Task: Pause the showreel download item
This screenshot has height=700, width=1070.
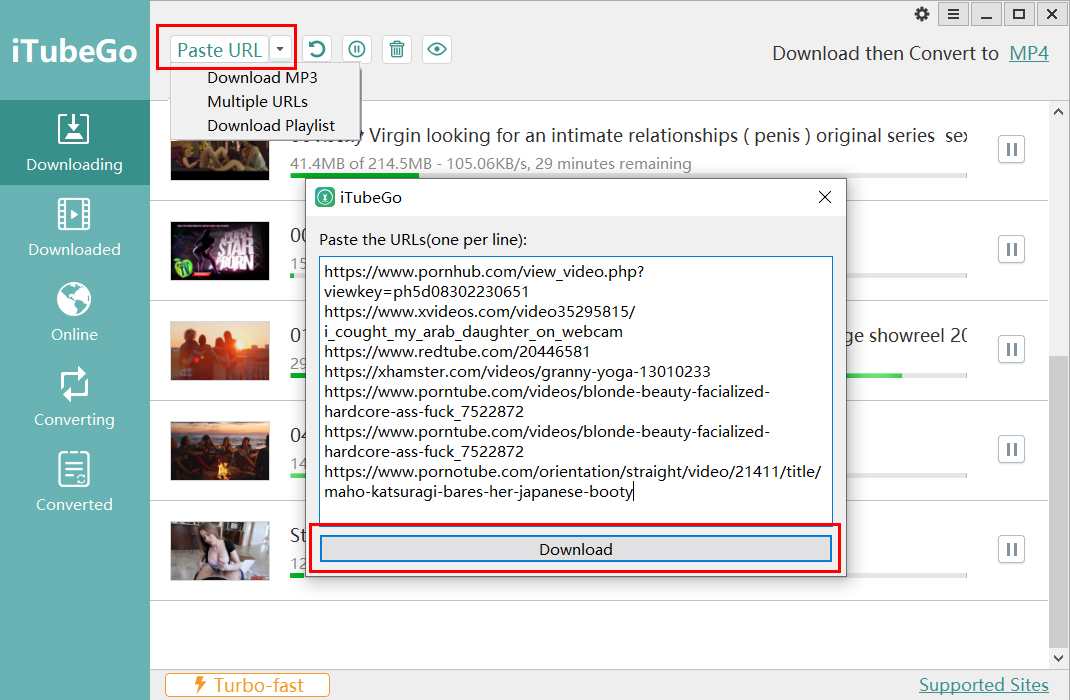Action: click(1011, 349)
